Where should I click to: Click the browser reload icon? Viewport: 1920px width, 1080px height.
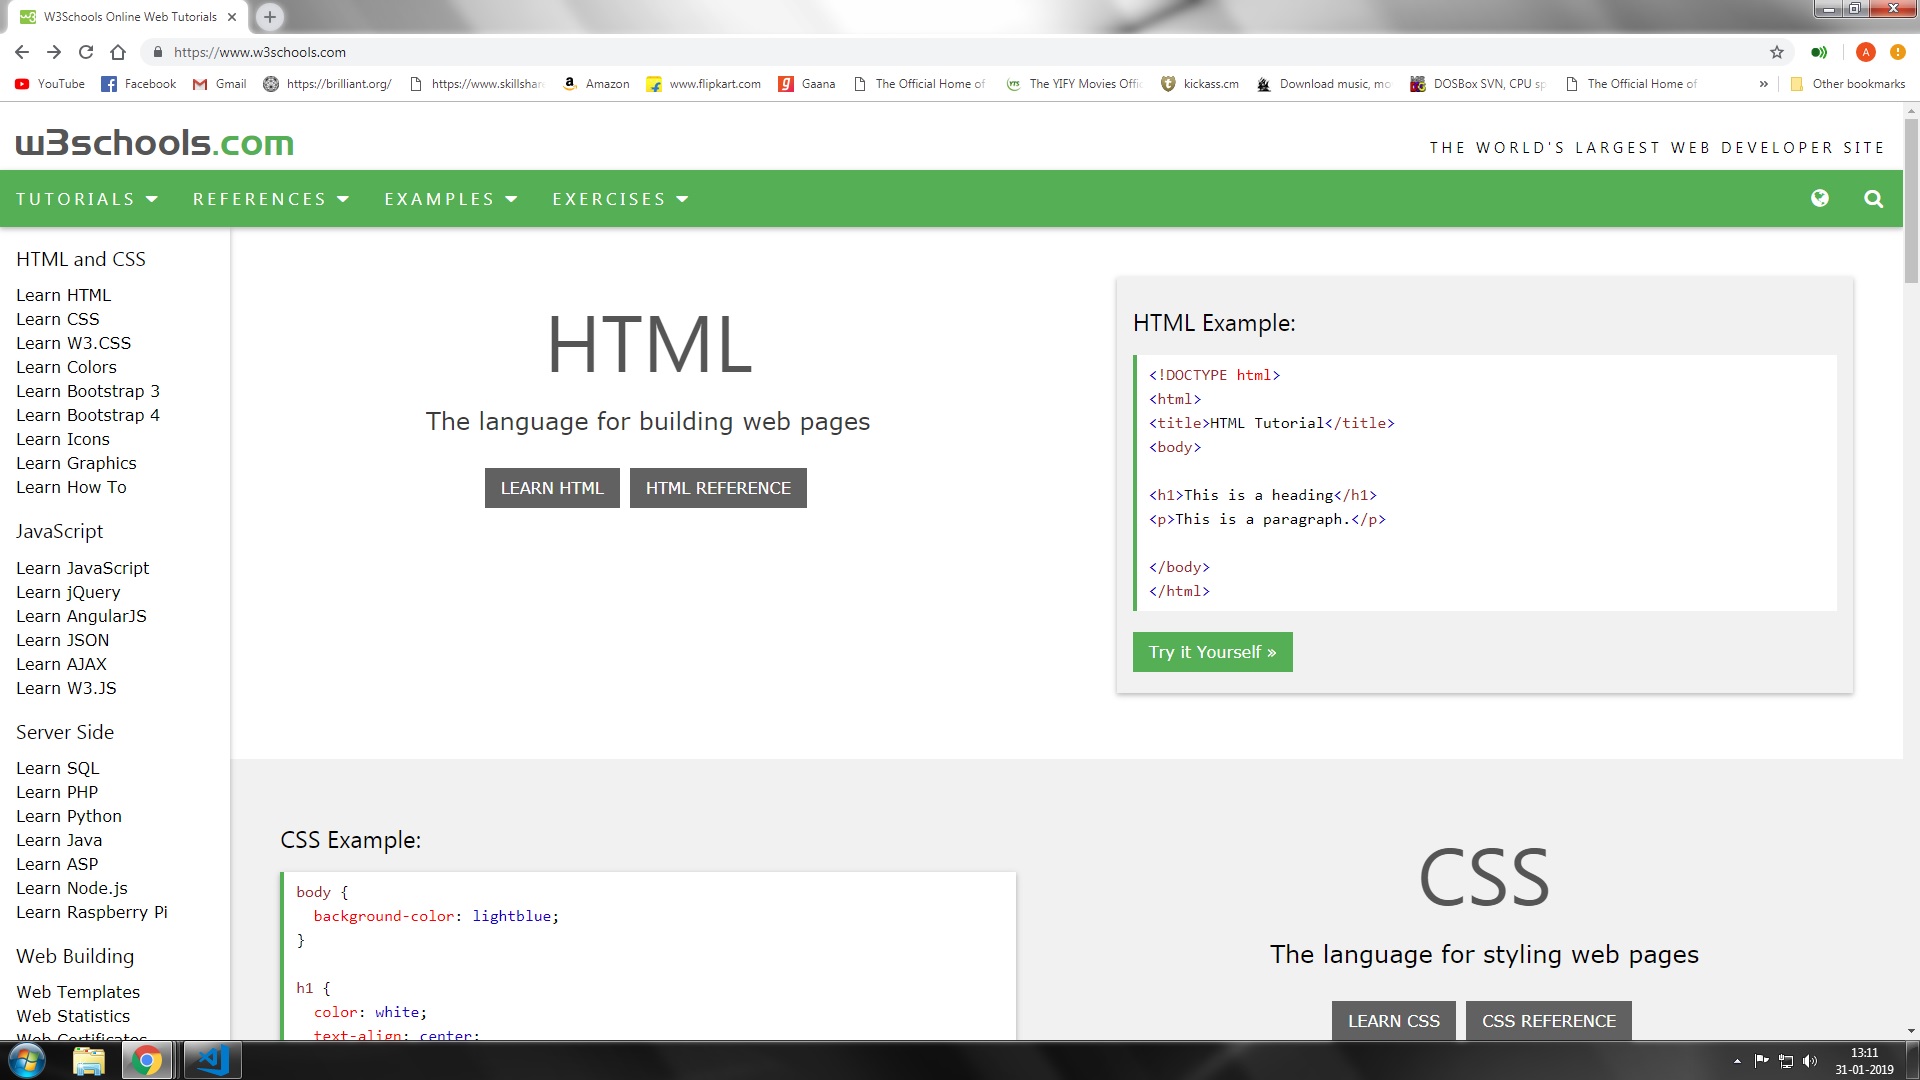pos(86,52)
